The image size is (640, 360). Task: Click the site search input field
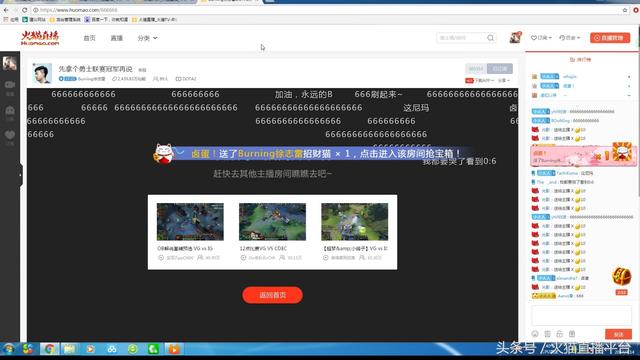(461, 38)
